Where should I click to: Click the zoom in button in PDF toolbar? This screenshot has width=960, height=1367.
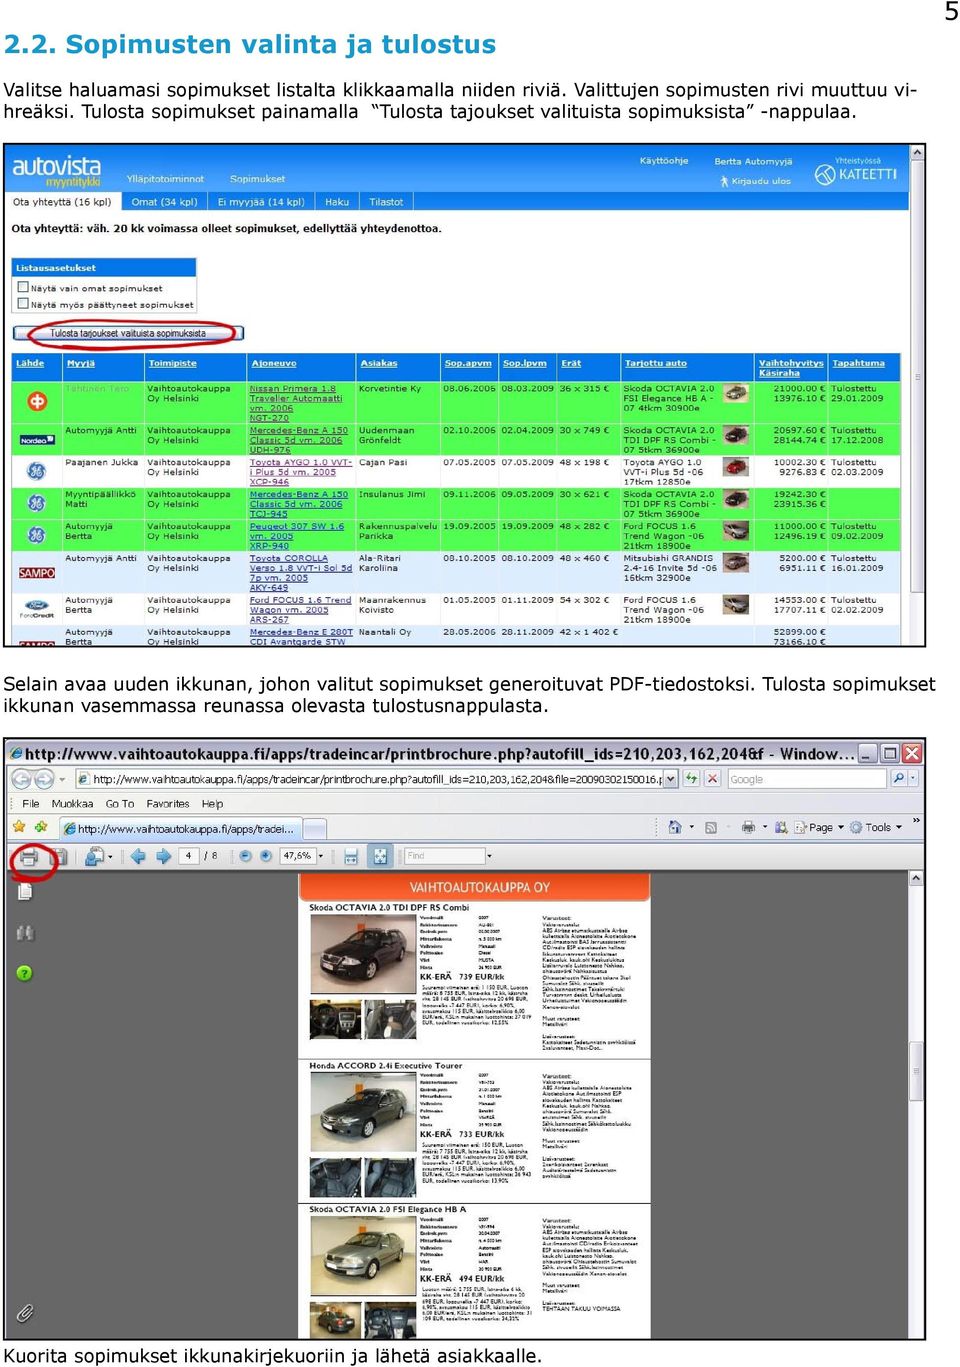(x=265, y=856)
